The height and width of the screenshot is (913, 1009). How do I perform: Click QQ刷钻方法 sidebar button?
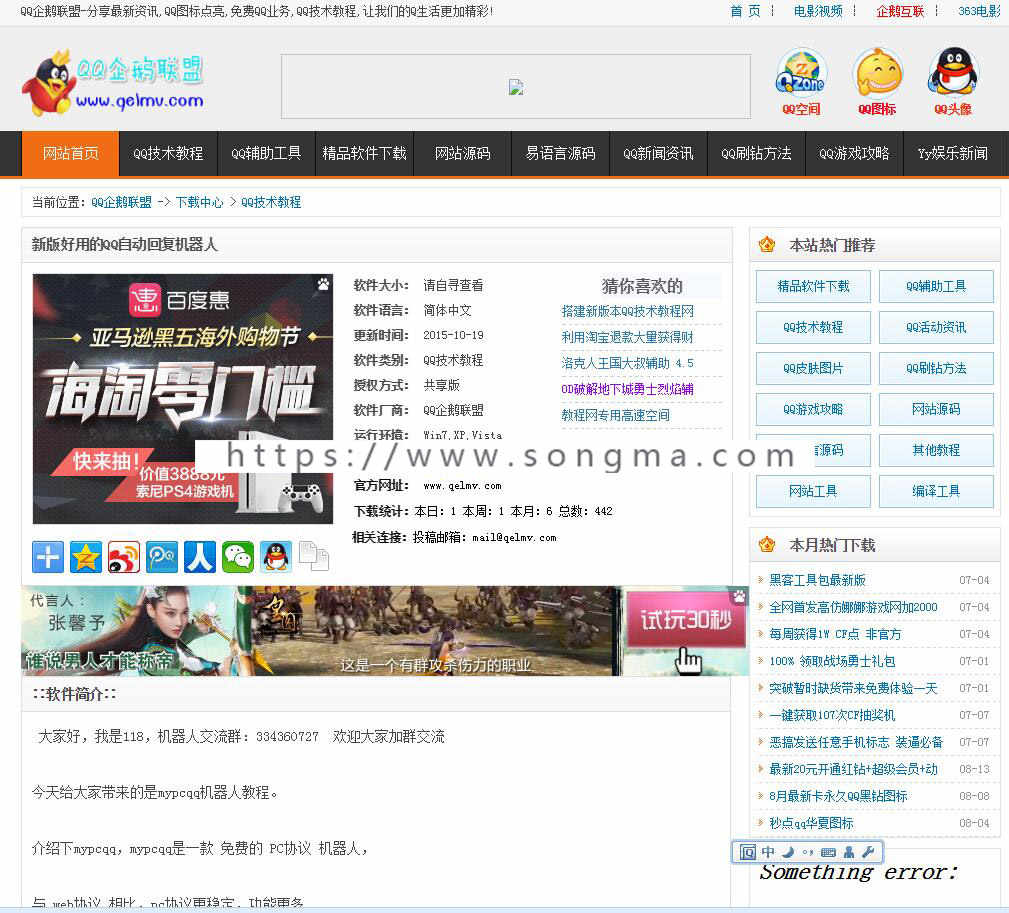(936, 368)
